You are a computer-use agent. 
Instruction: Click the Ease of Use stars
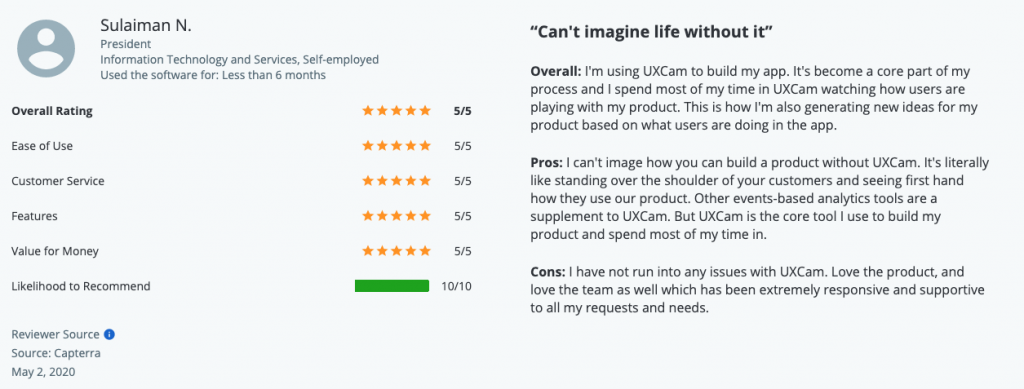[x=396, y=146]
